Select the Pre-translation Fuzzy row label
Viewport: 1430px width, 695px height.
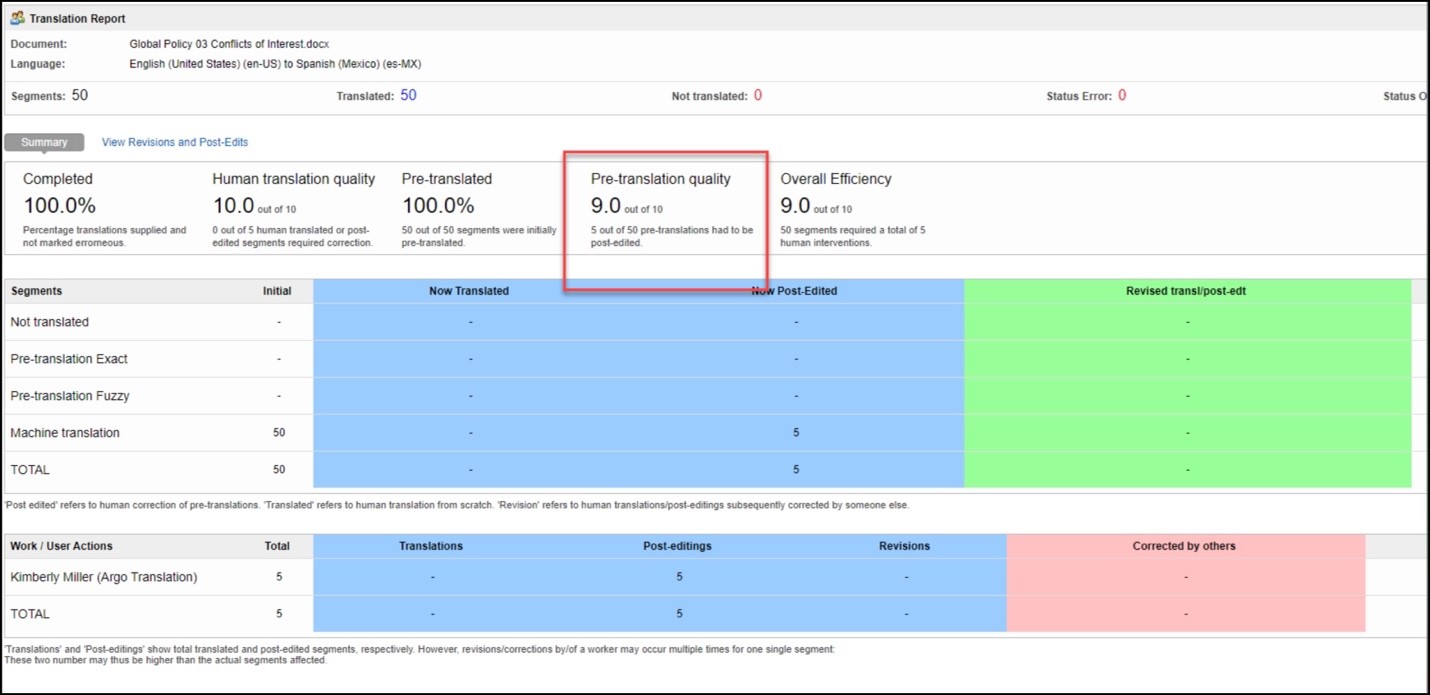point(70,396)
